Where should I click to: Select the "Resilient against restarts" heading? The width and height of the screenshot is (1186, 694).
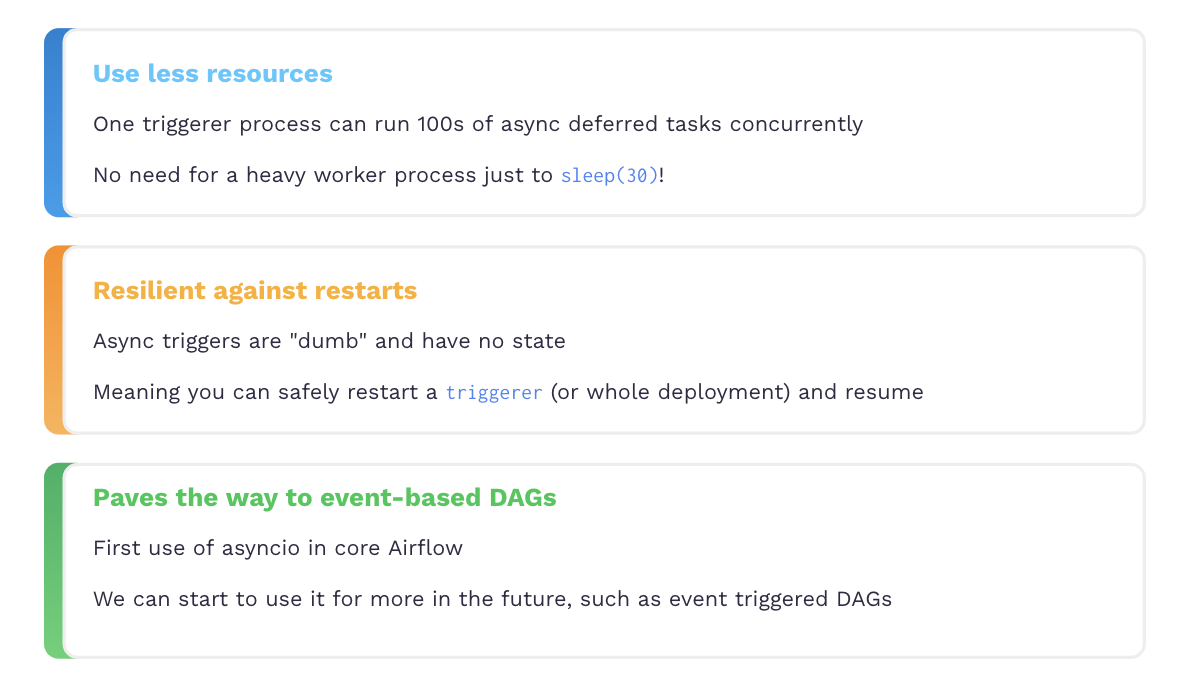[x=255, y=291]
